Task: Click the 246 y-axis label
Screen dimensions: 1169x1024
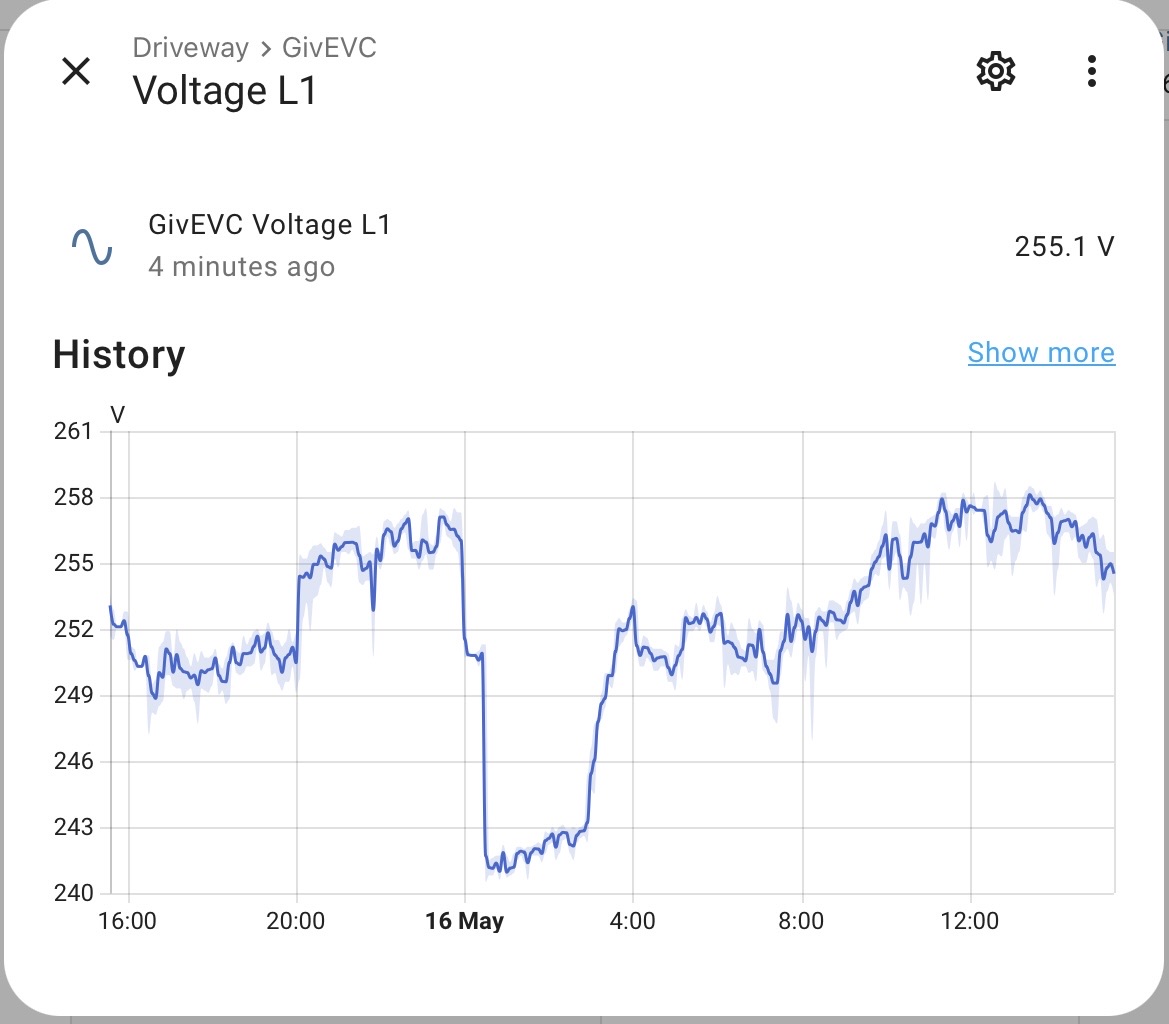Action: click(73, 761)
